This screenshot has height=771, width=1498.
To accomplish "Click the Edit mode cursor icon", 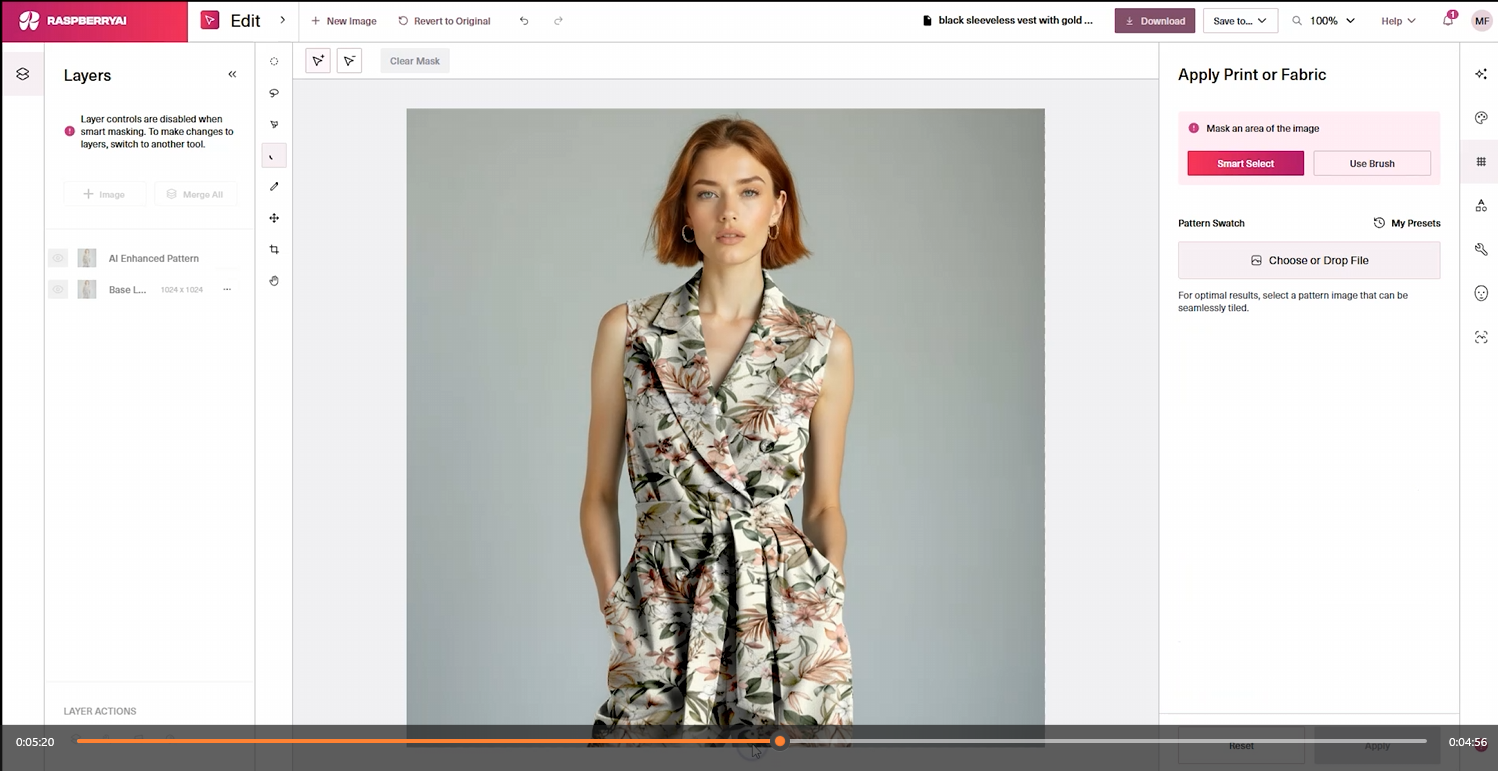I will point(210,21).
